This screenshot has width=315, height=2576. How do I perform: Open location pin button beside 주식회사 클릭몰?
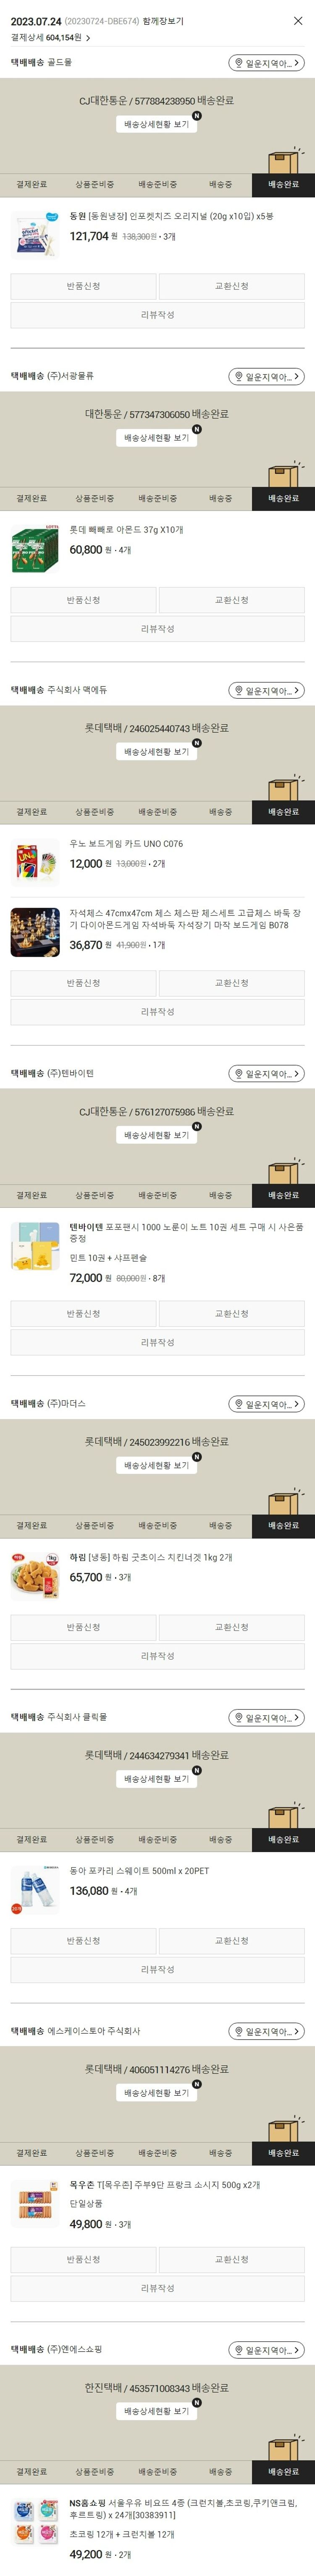(266, 1717)
